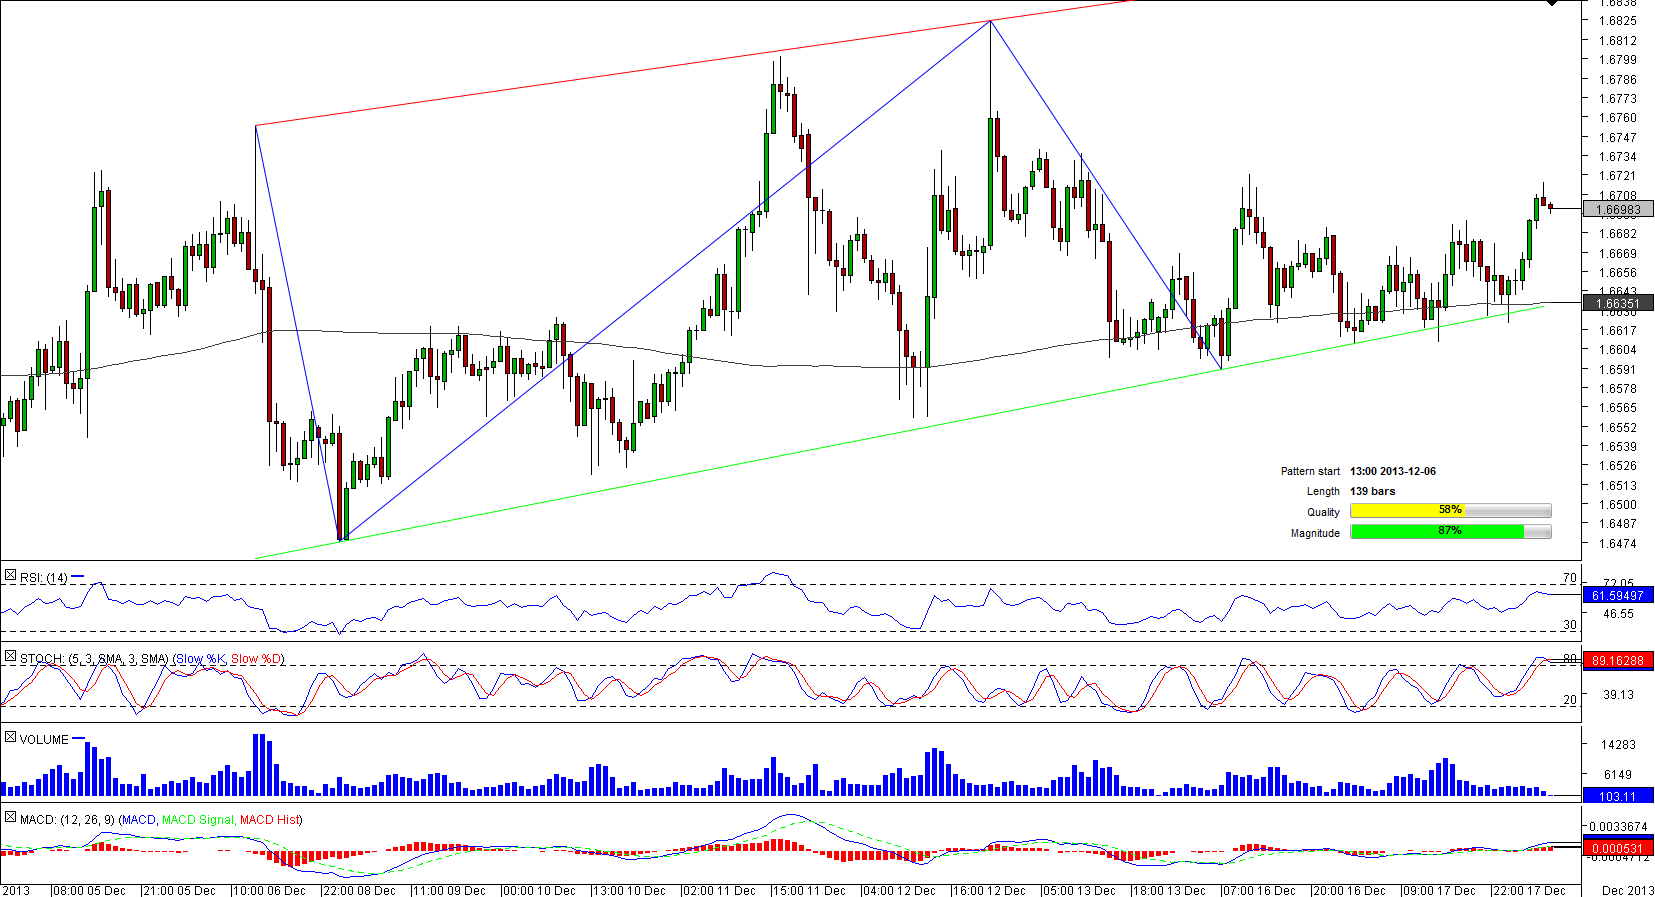Screen dimensions: 1655x897
Task: Click the red STOCH value tag 89.16288
Action: (x=1617, y=661)
